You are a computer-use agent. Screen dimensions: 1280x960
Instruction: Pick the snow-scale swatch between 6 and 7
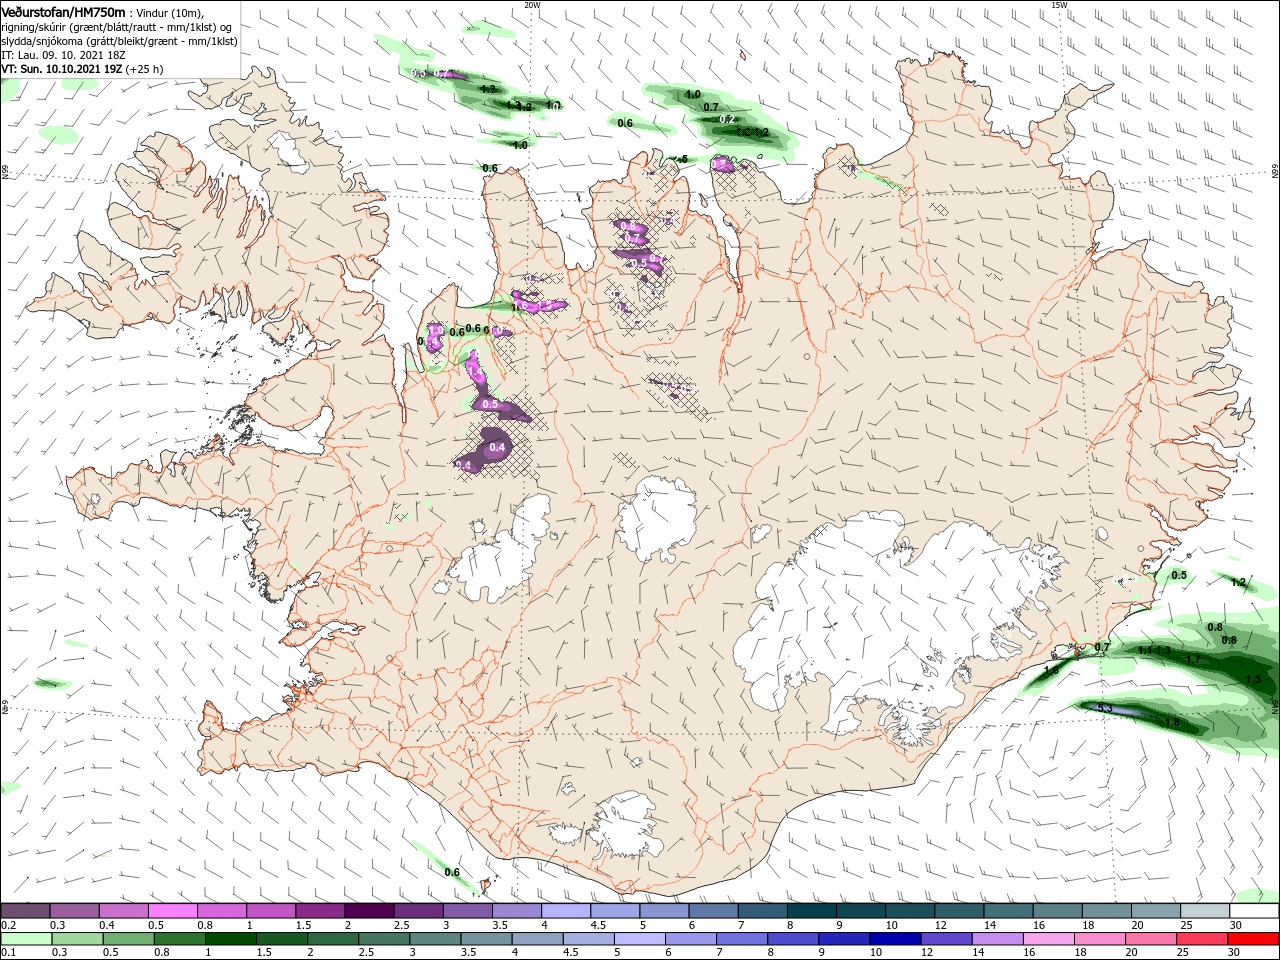[713, 911]
